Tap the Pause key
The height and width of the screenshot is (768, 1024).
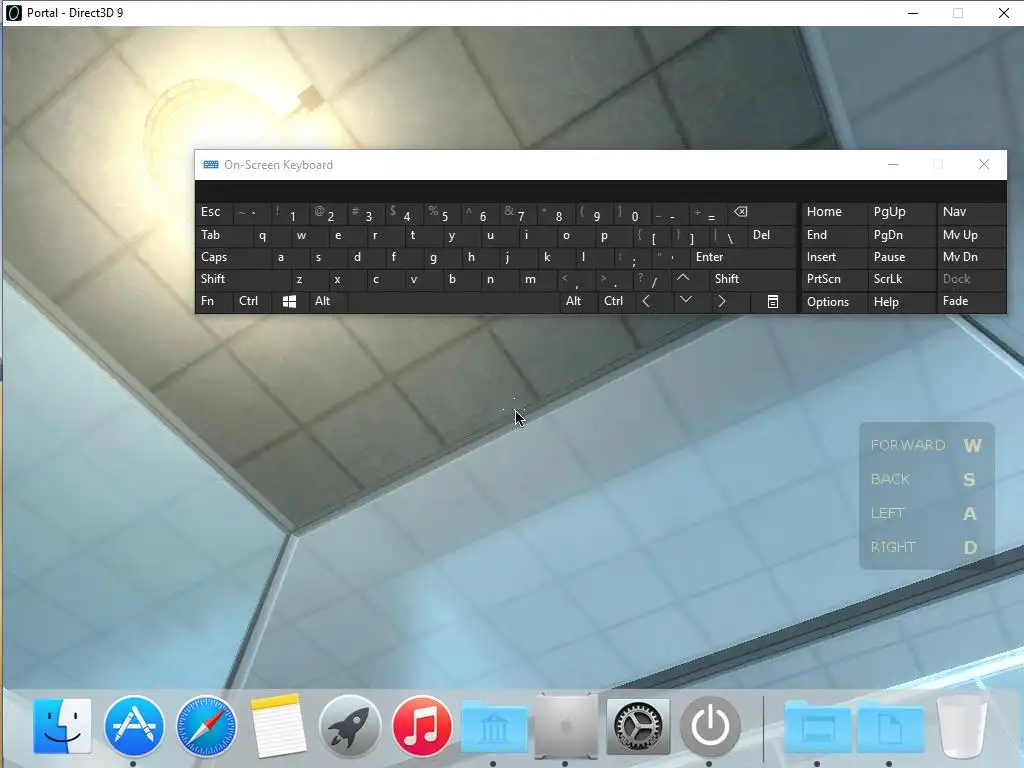click(901, 257)
